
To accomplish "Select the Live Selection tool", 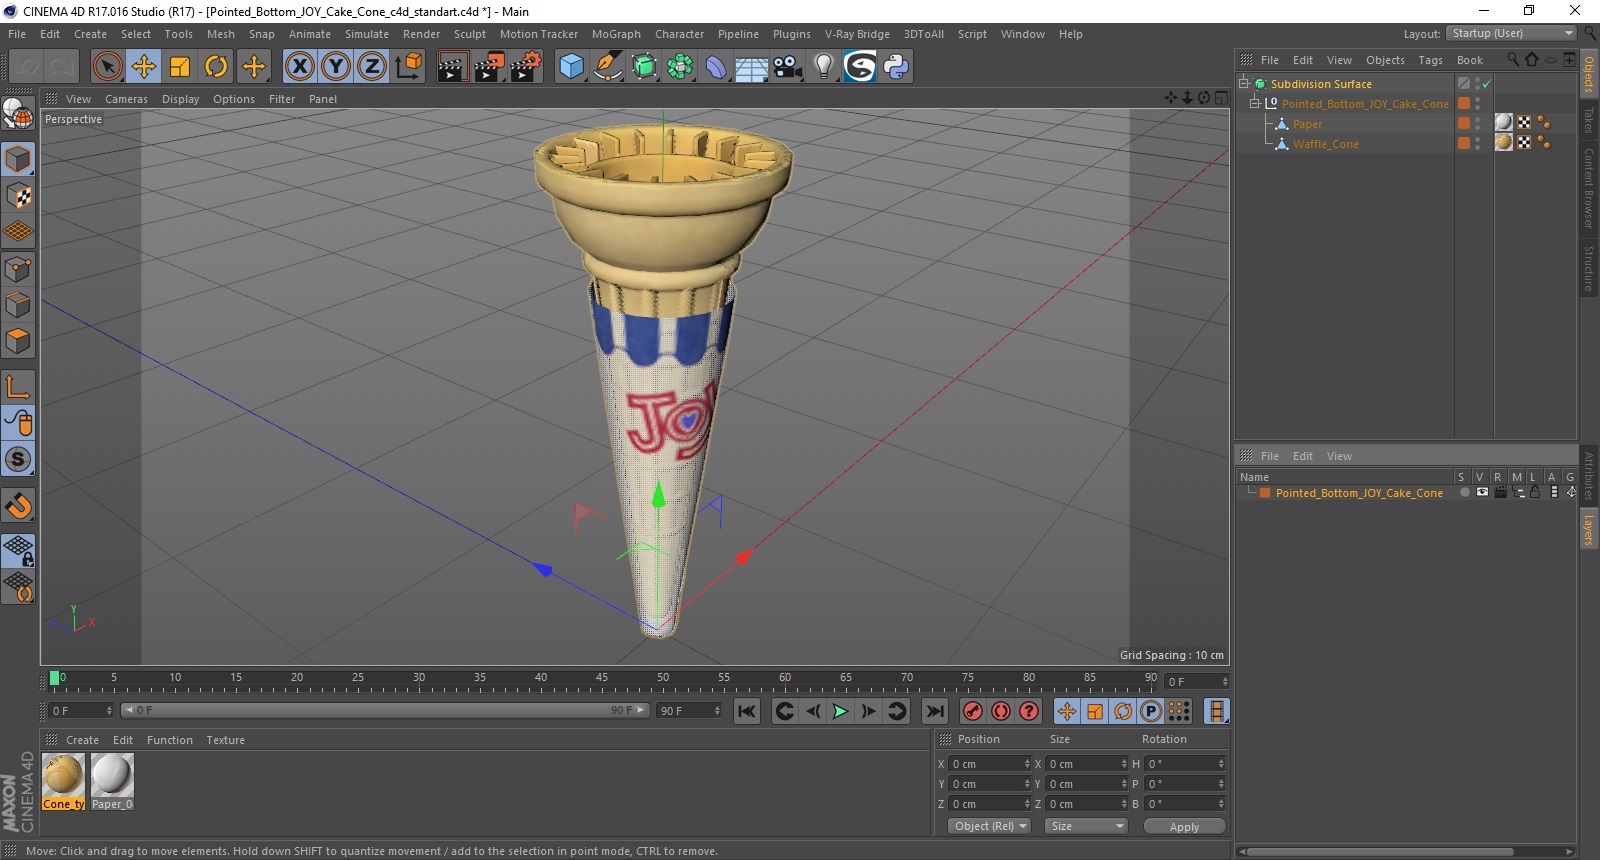I will pos(107,67).
